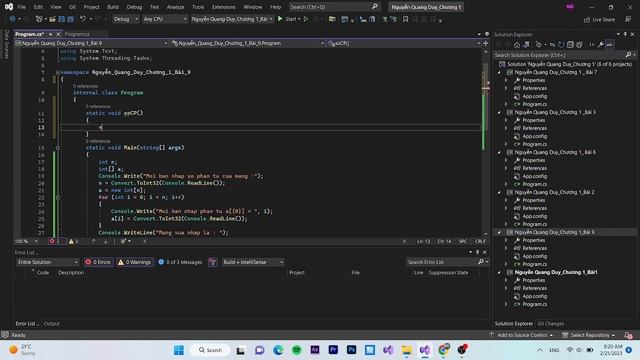Screen dimensions: 640x360
Task: Open the startup project dropdown
Action: point(232,19)
